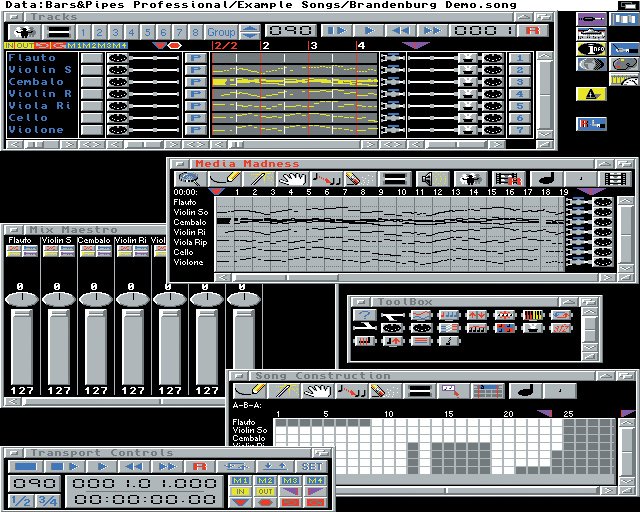This screenshot has width=640, height=512.
Task: Click the globe with arrow icon
Action: (x=591, y=64)
